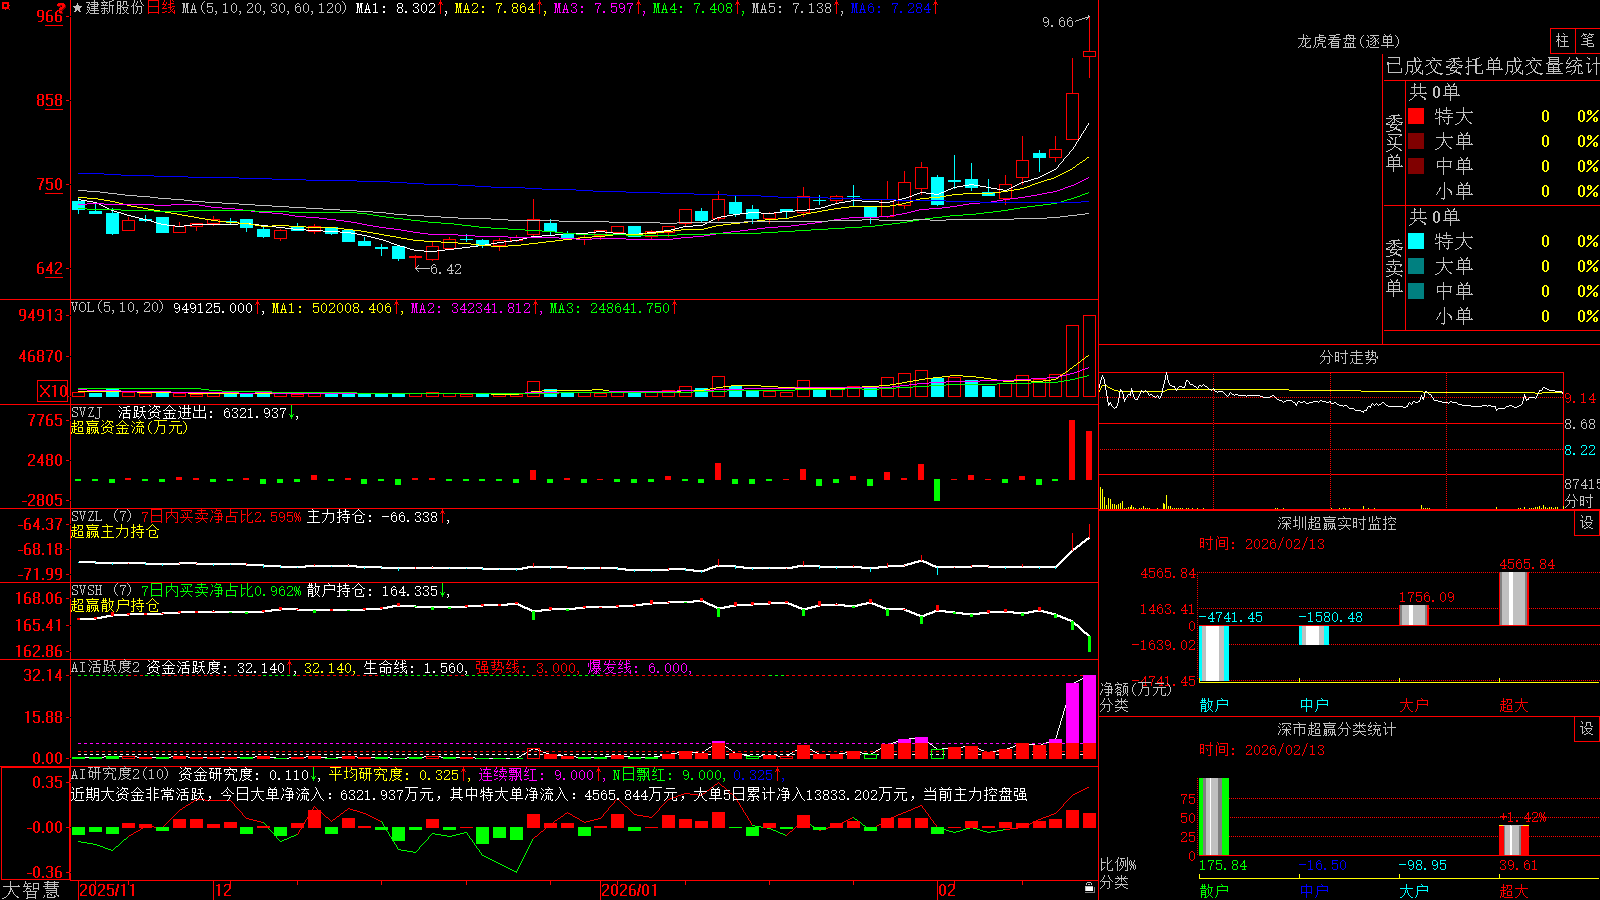The height and width of the screenshot is (900, 1600).
Task: Click the red 超大 bar labeled +1.42%
Action: pyautogui.click(x=1514, y=840)
